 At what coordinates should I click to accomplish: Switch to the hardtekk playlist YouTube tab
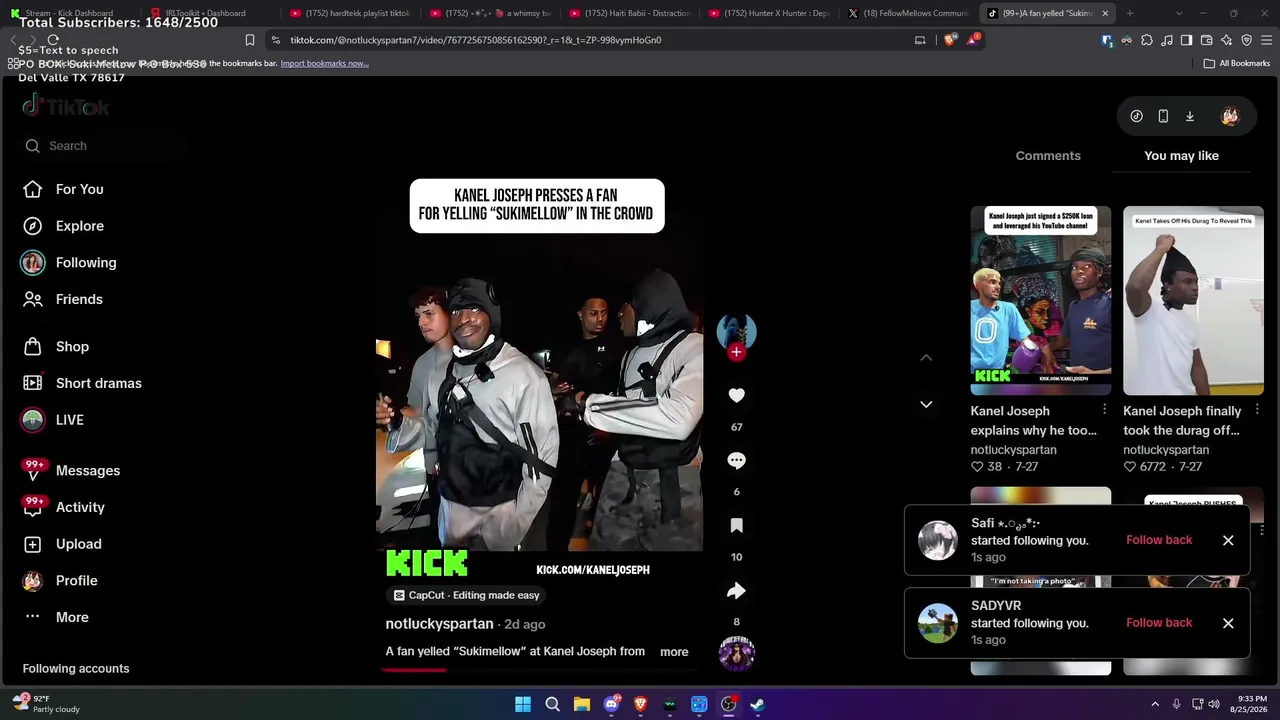pos(350,13)
